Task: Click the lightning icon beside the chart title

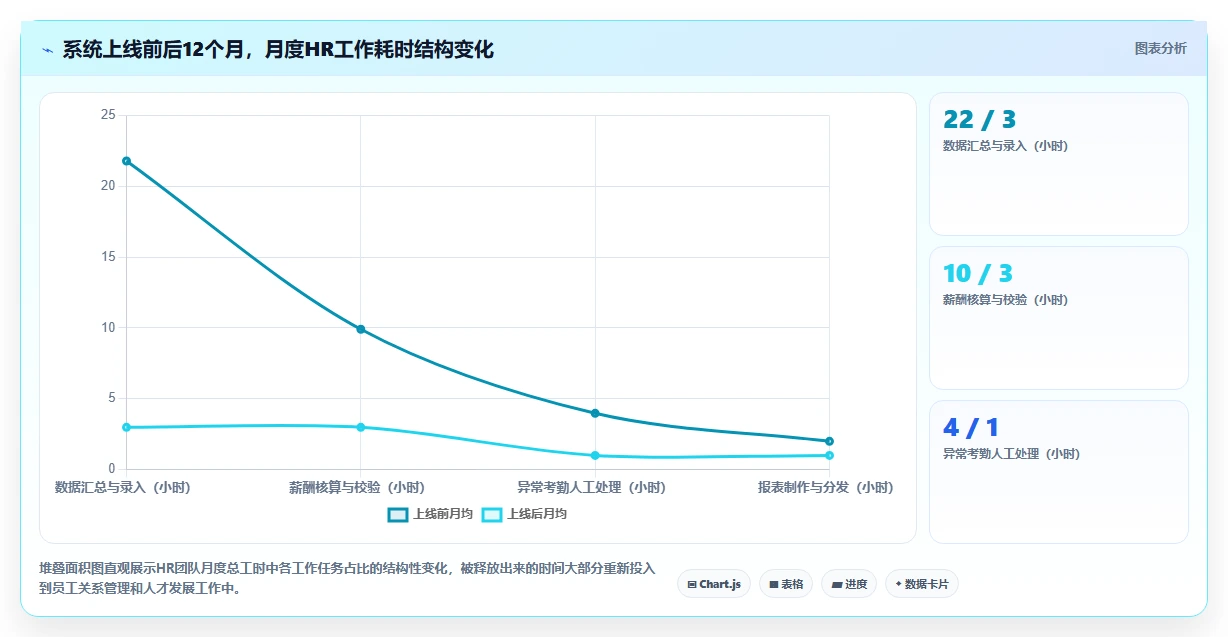Action: click(47, 50)
